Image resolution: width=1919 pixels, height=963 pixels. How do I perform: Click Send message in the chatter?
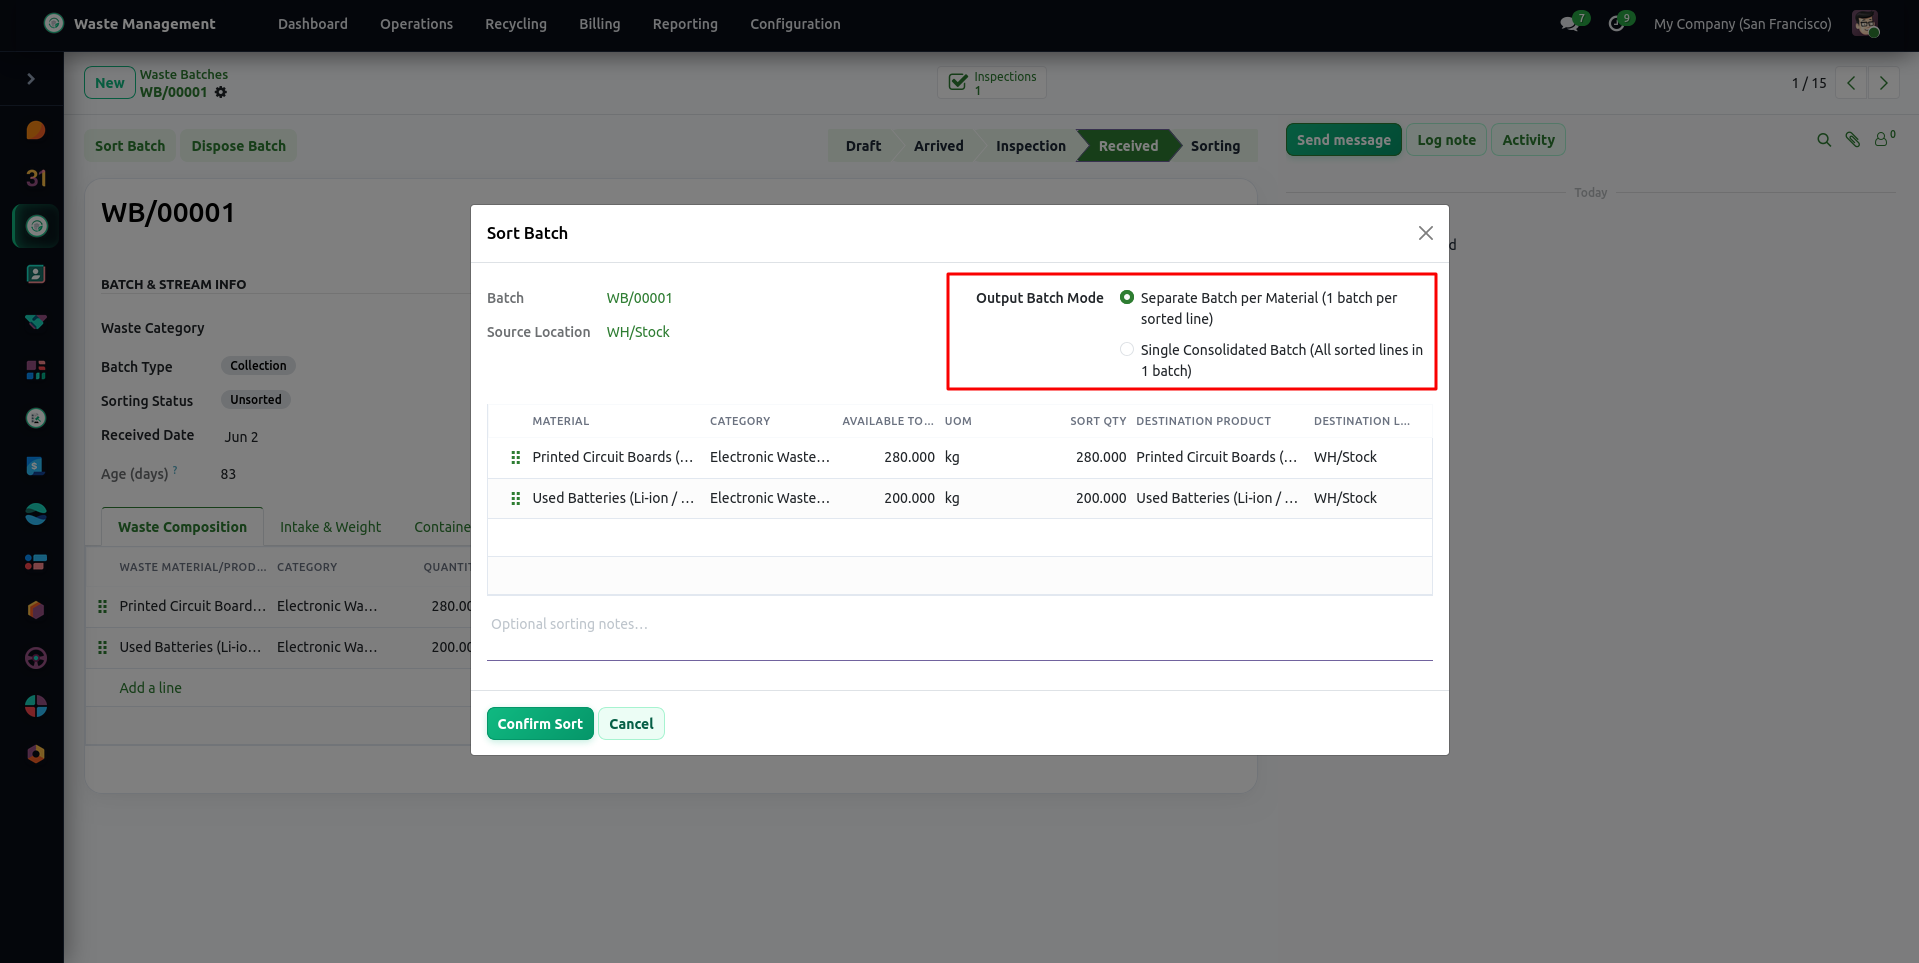pyautogui.click(x=1344, y=140)
